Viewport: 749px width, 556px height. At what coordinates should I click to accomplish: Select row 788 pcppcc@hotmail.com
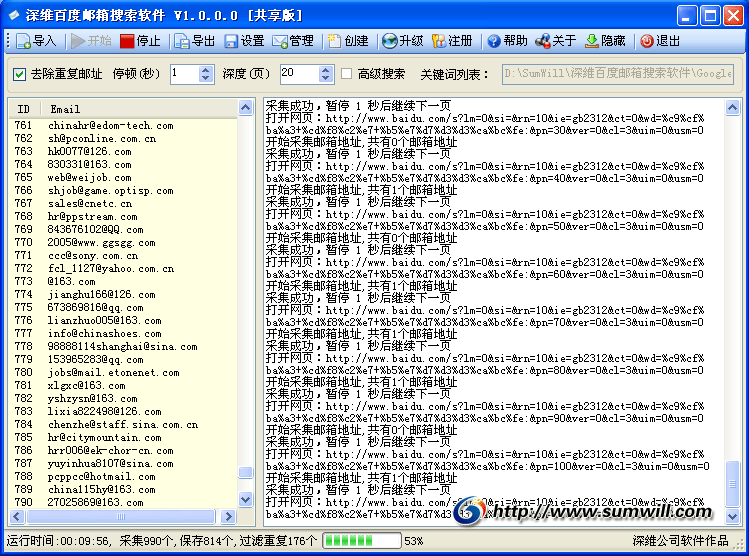123,476
